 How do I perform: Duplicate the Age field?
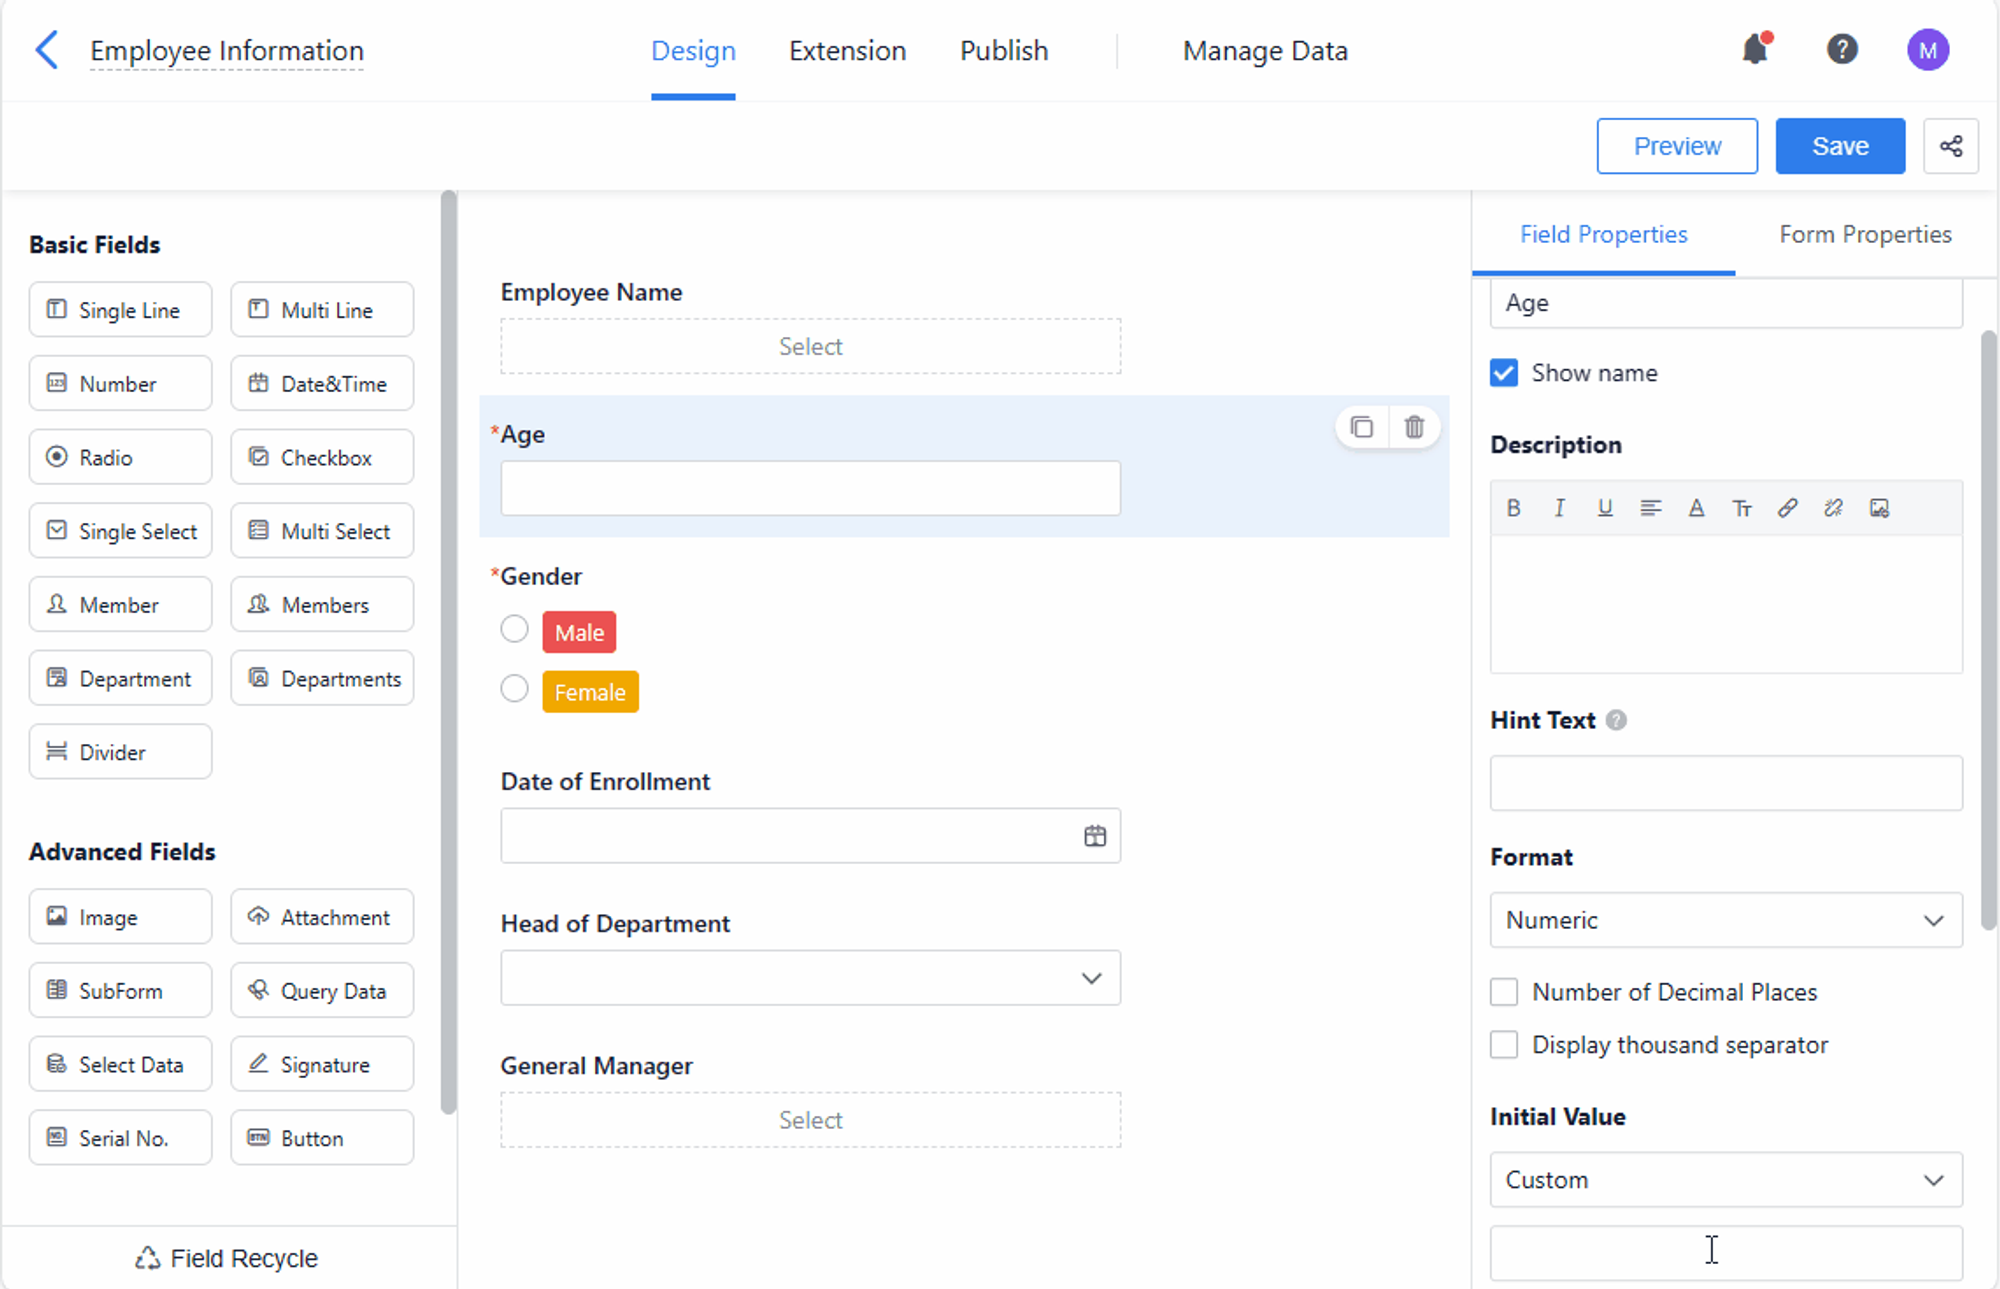point(1361,427)
